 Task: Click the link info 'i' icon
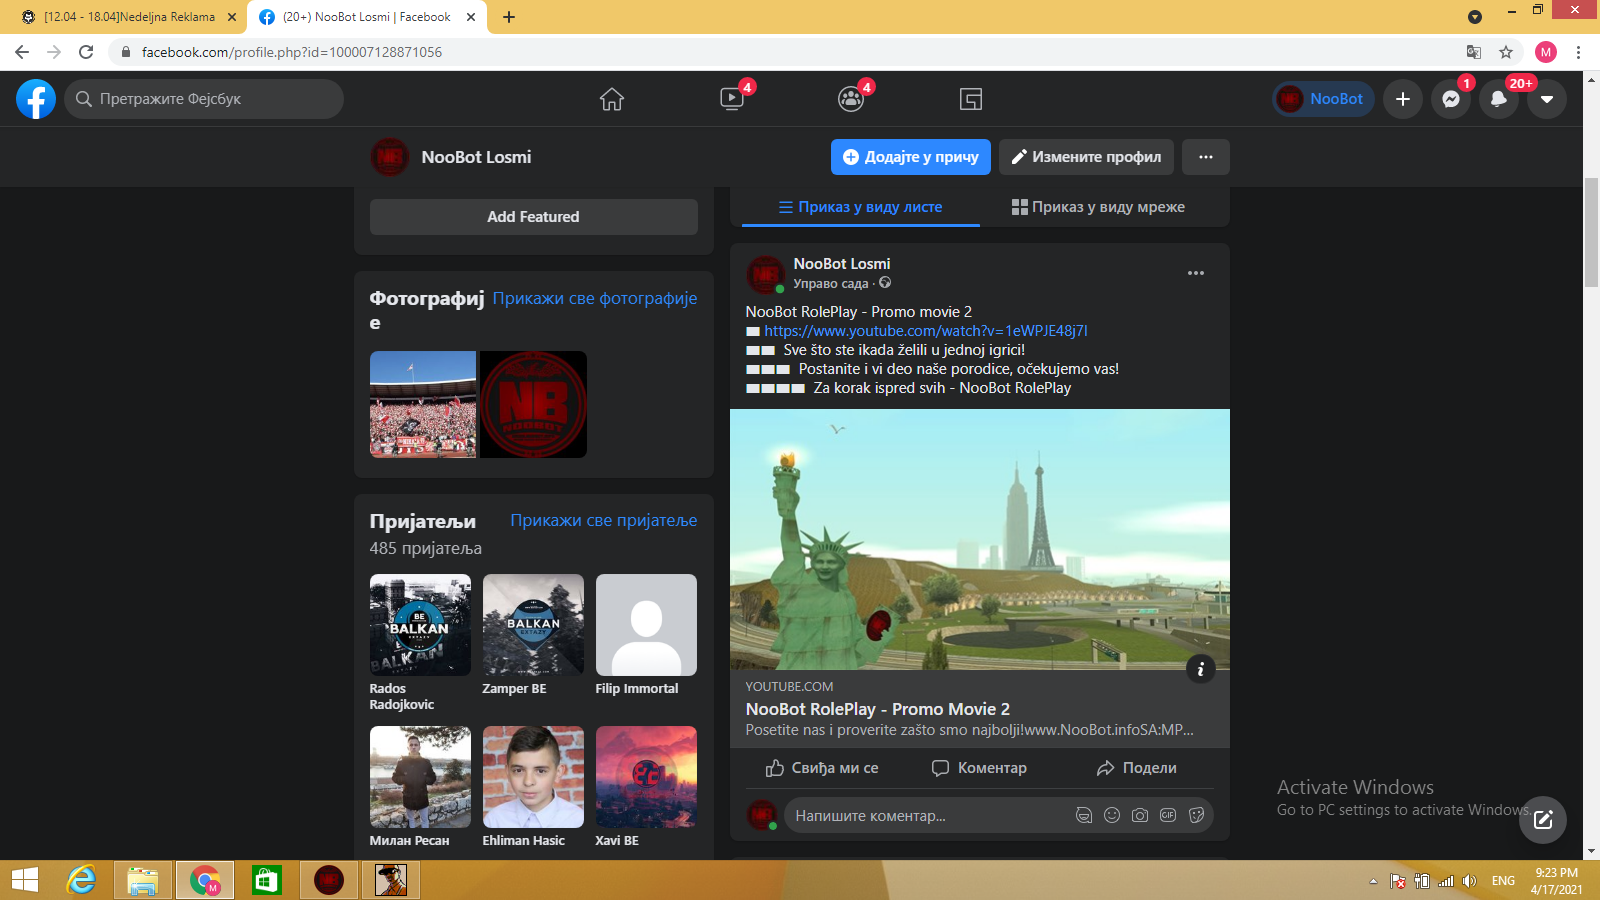1200,669
